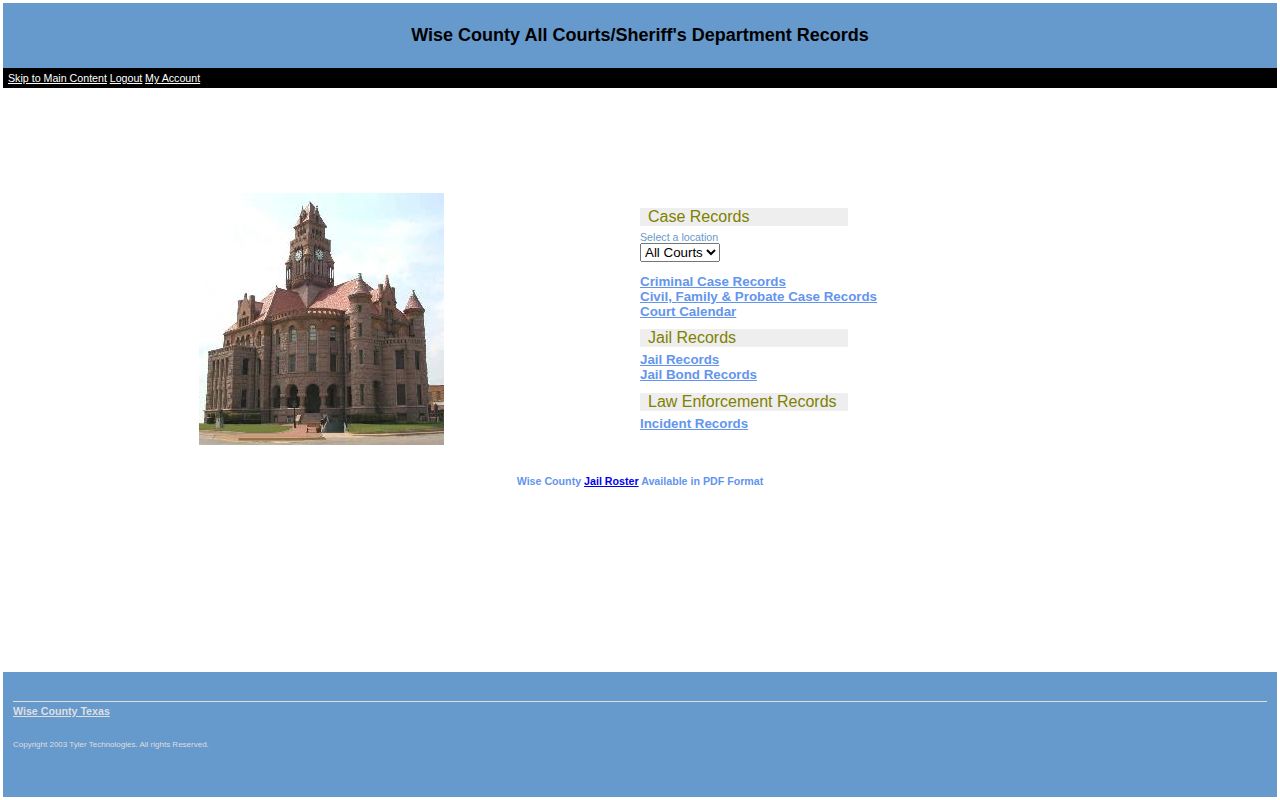Open Civil, Family & Probate Case Records
Image resolution: width=1280 pixels, height=800 pixels.
click(x=758, y=297)
